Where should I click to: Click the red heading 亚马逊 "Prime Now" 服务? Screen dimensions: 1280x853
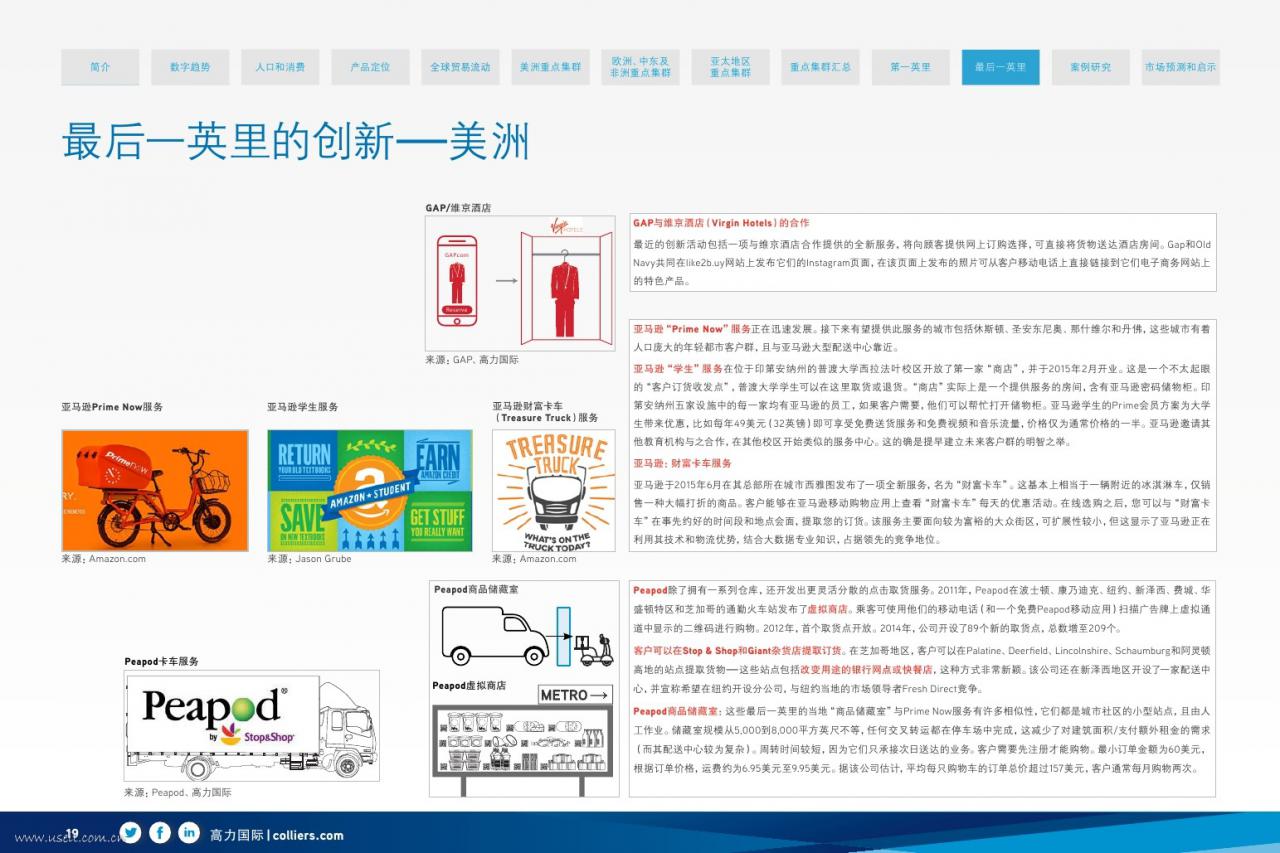point(692,328)
